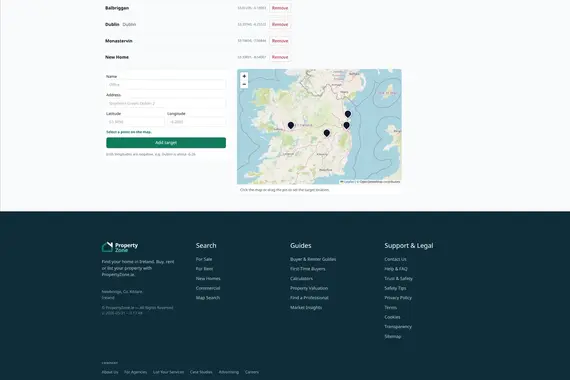
Task: Open the About Us link
Action: 110,372
